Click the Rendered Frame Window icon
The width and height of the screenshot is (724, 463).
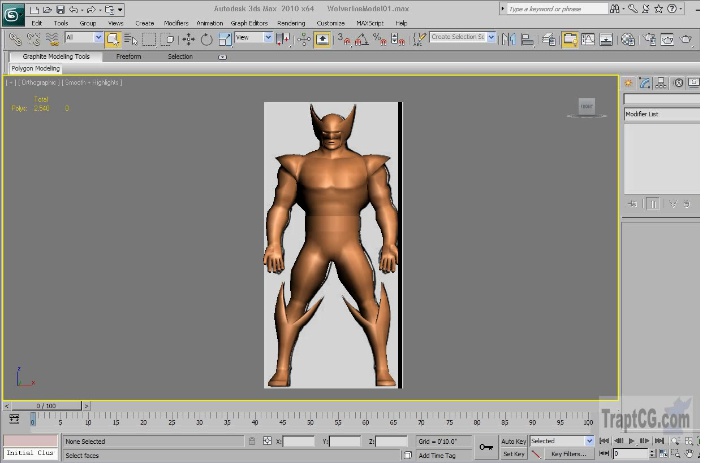tap(667, 39)
